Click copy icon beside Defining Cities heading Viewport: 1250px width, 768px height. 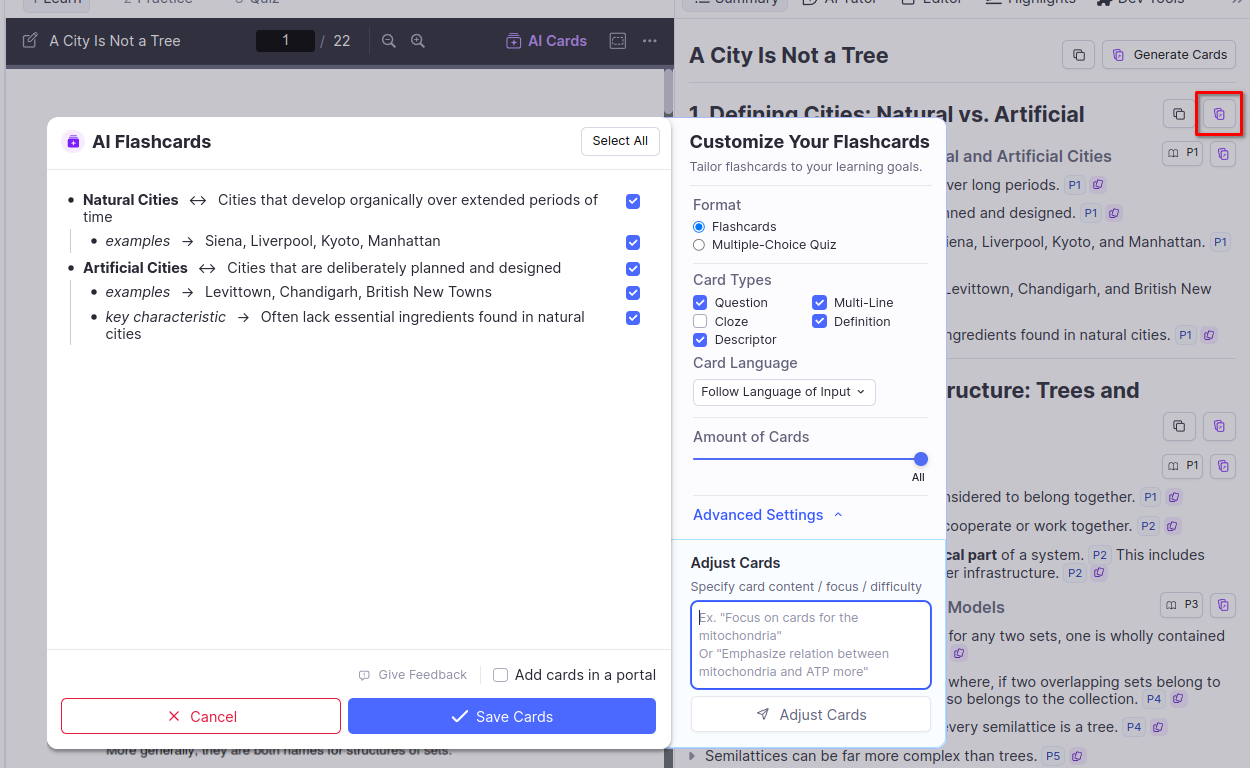click(1179, 114)
